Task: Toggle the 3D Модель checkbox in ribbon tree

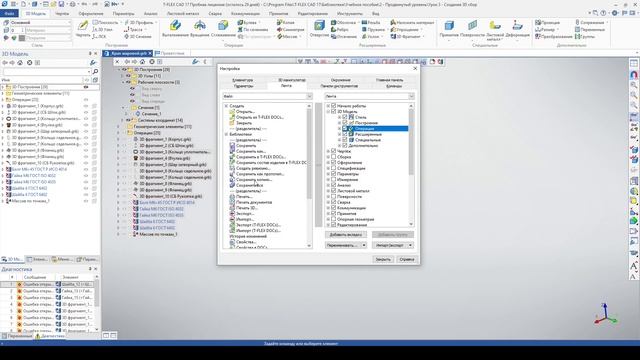Action: pyautogui.click(x=333, y=111)
